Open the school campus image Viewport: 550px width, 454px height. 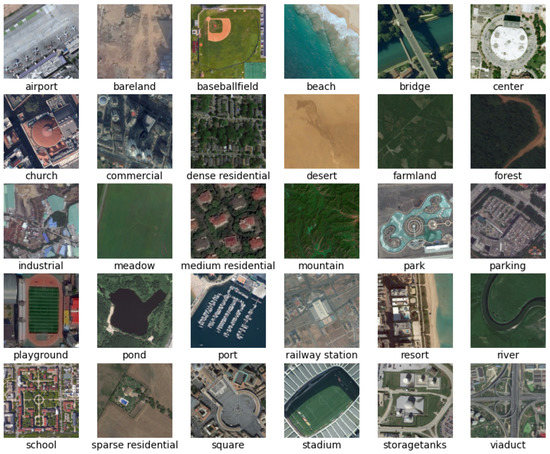click(x=41, y=401)
